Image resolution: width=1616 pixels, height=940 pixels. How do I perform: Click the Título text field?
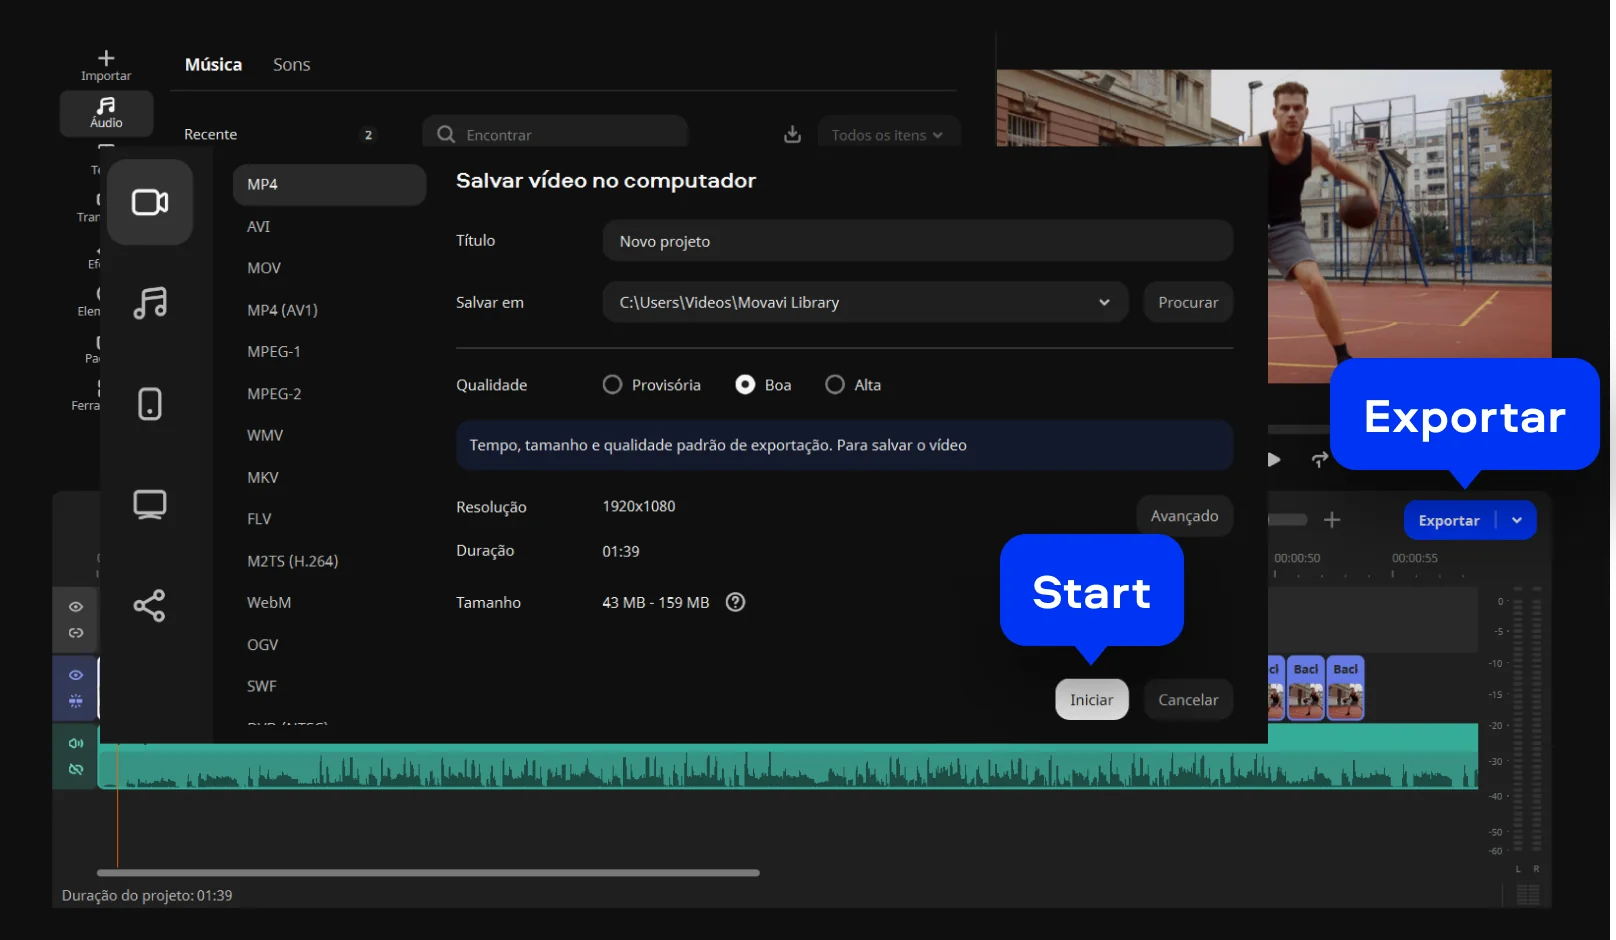click(x=917, y=241)
